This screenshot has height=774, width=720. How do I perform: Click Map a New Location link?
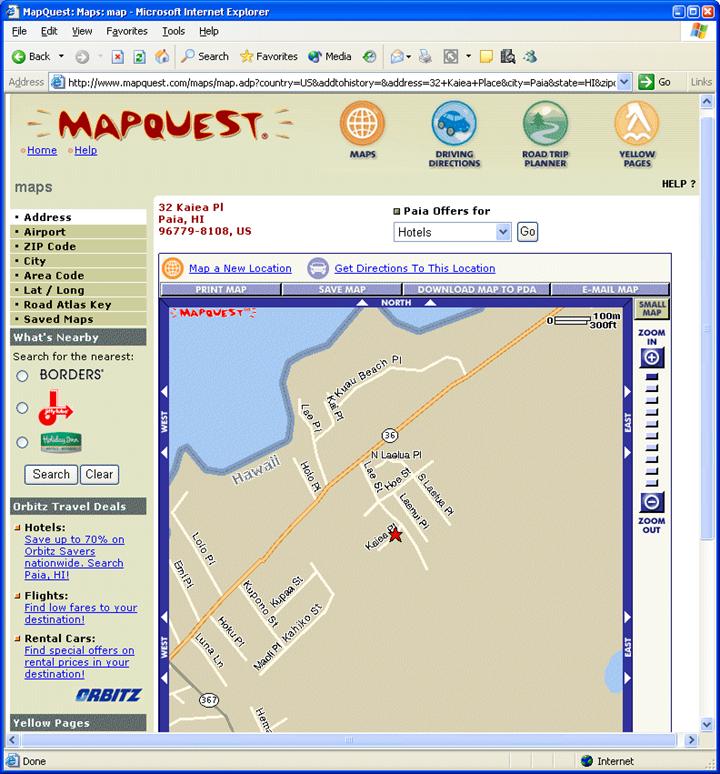(x=240, y=269)
